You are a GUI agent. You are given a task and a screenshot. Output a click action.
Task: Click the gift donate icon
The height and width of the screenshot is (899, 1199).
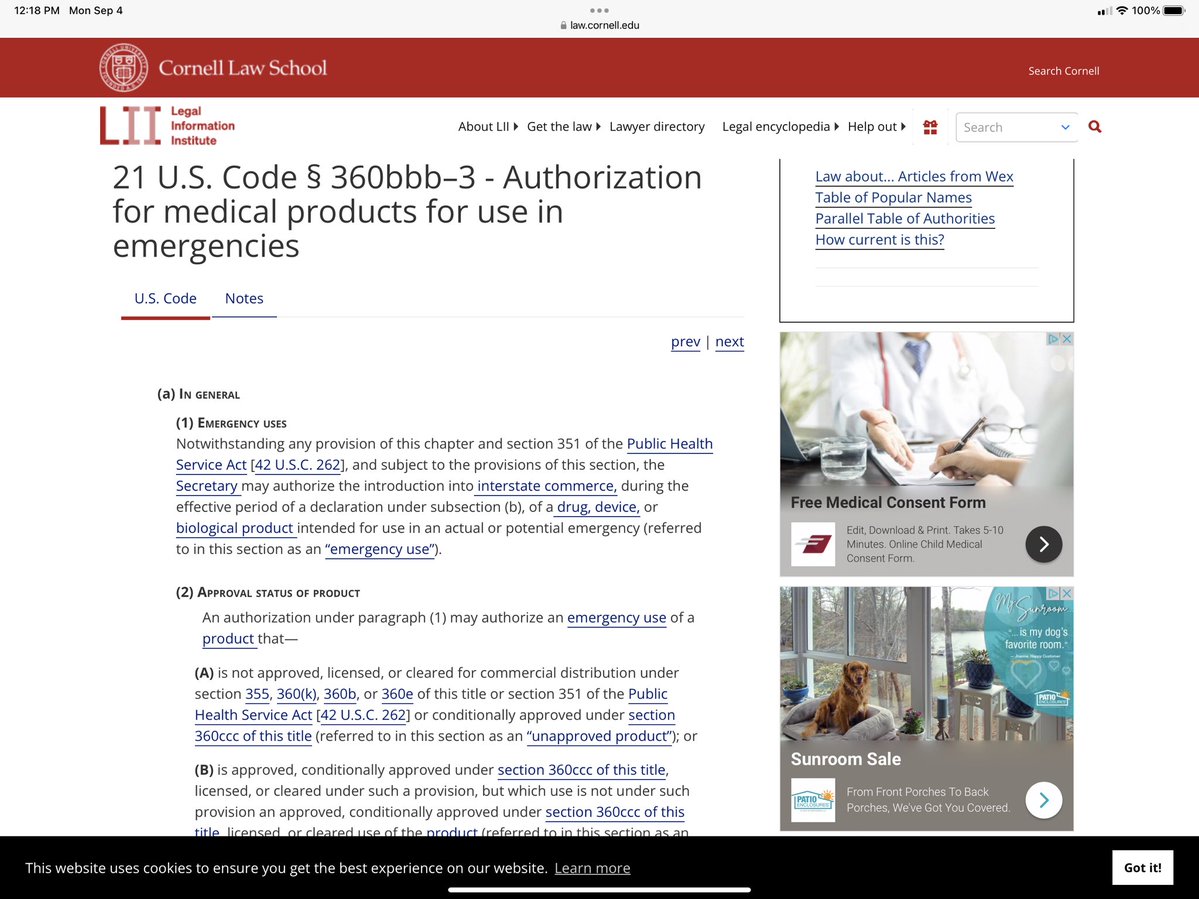pyautogui.click(x=930, y=127)
